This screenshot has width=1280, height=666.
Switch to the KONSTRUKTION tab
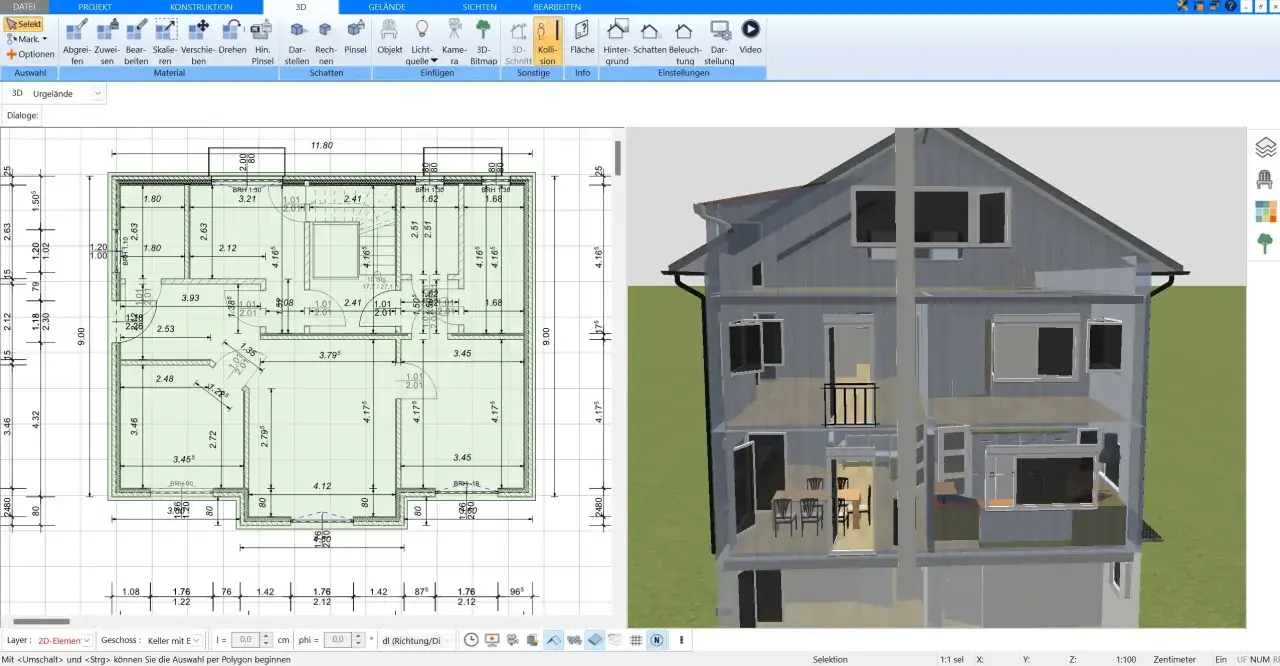pos(201,6)
